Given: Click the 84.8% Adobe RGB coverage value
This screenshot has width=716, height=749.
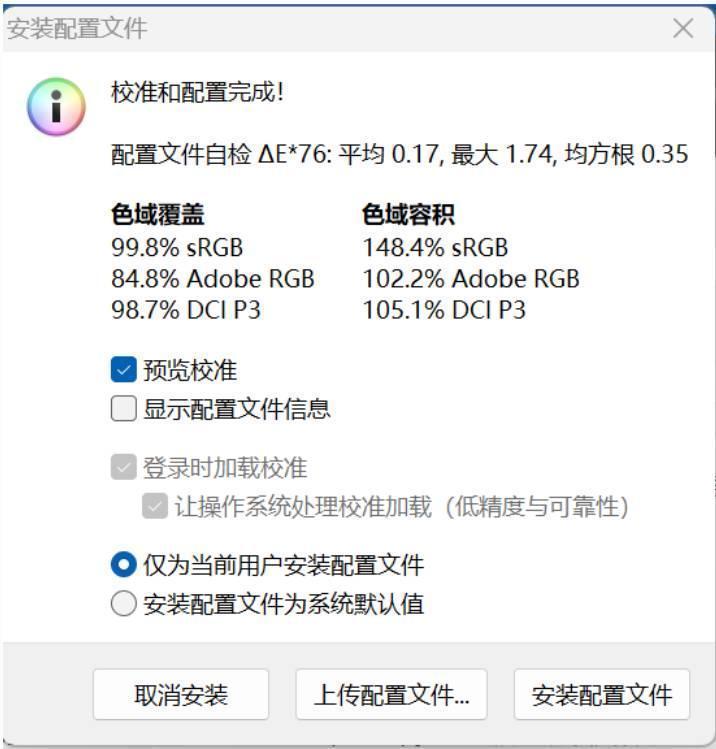Looking at the screenshot, I should [x=213, y=278].
